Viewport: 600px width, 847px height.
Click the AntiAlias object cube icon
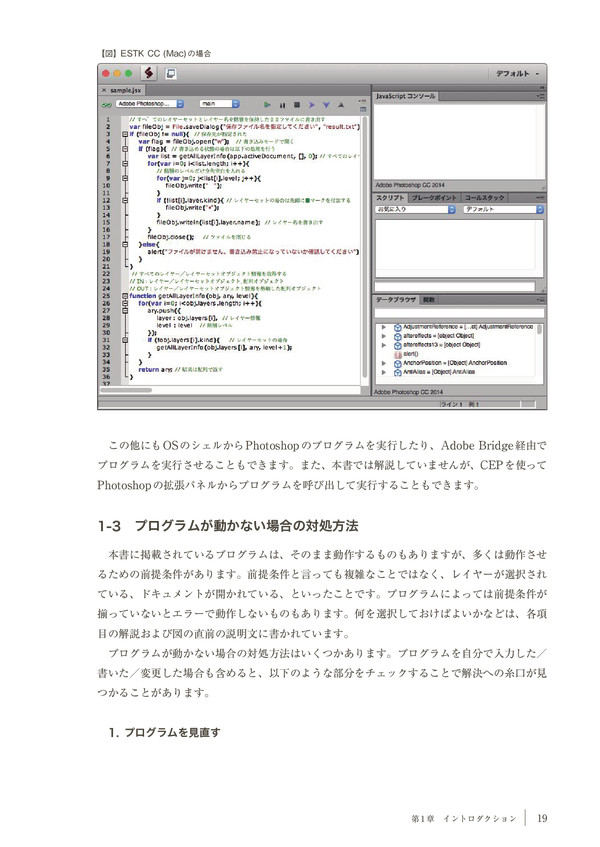pos(397,372)
